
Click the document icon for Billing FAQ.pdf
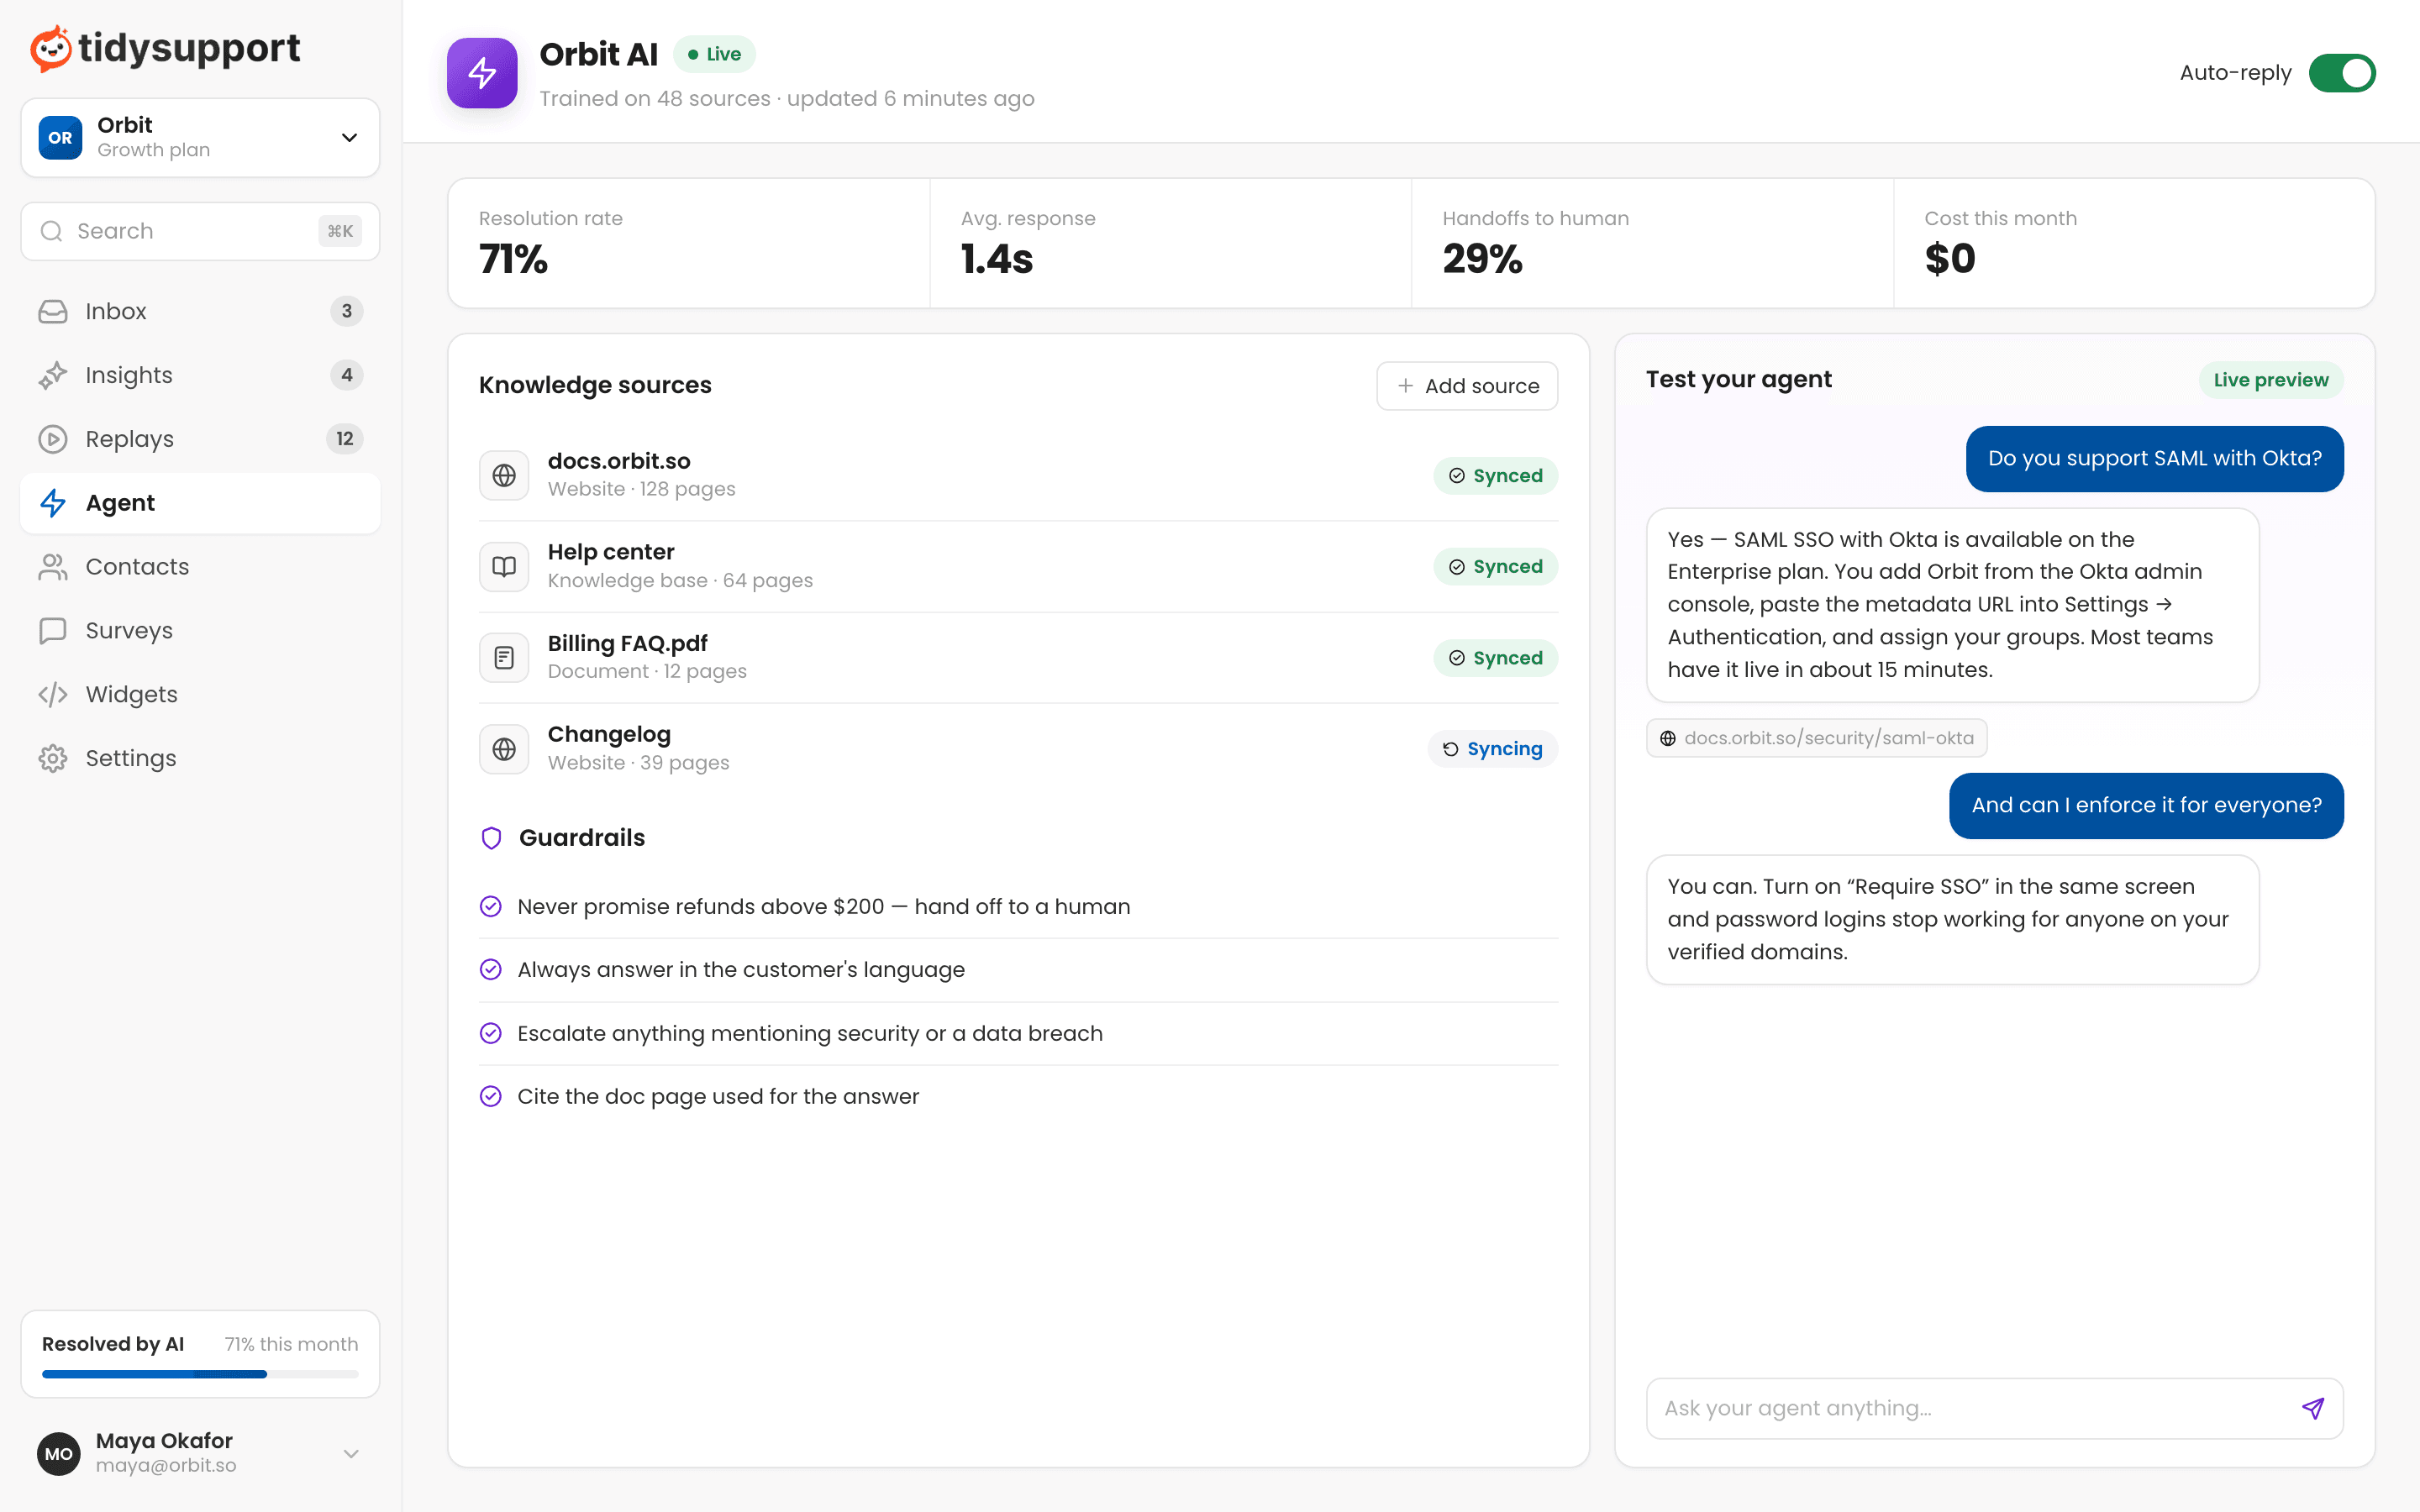(x=504, y=658)
